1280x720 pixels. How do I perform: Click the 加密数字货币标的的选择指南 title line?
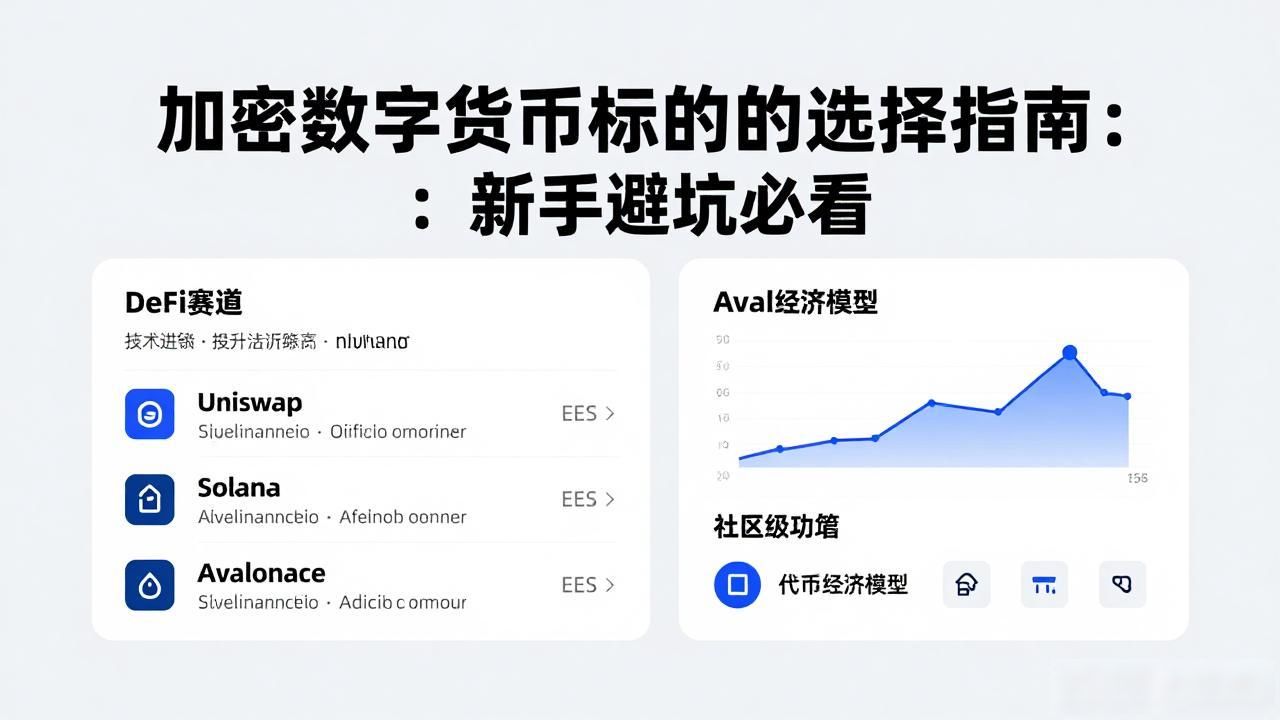tap(640, 122)
